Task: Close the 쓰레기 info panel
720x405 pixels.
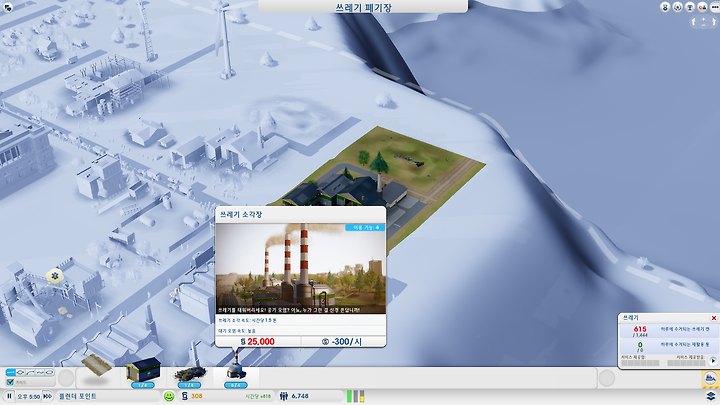Action: (714, 318)
